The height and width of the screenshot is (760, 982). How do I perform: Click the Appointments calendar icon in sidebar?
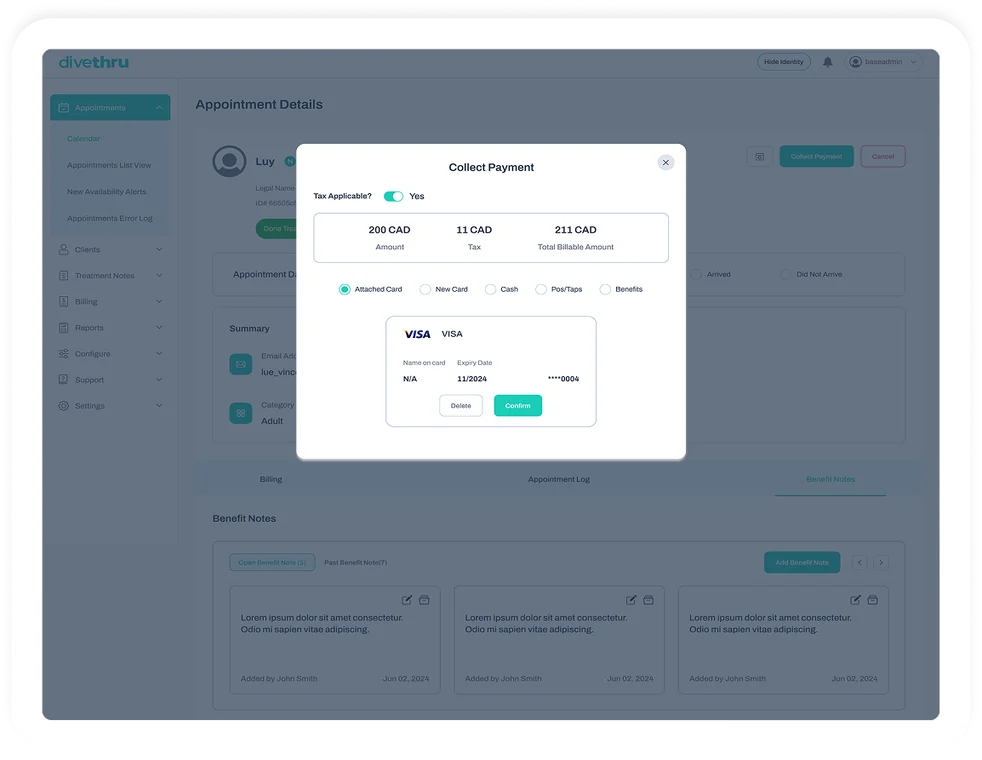pos(63,108)
